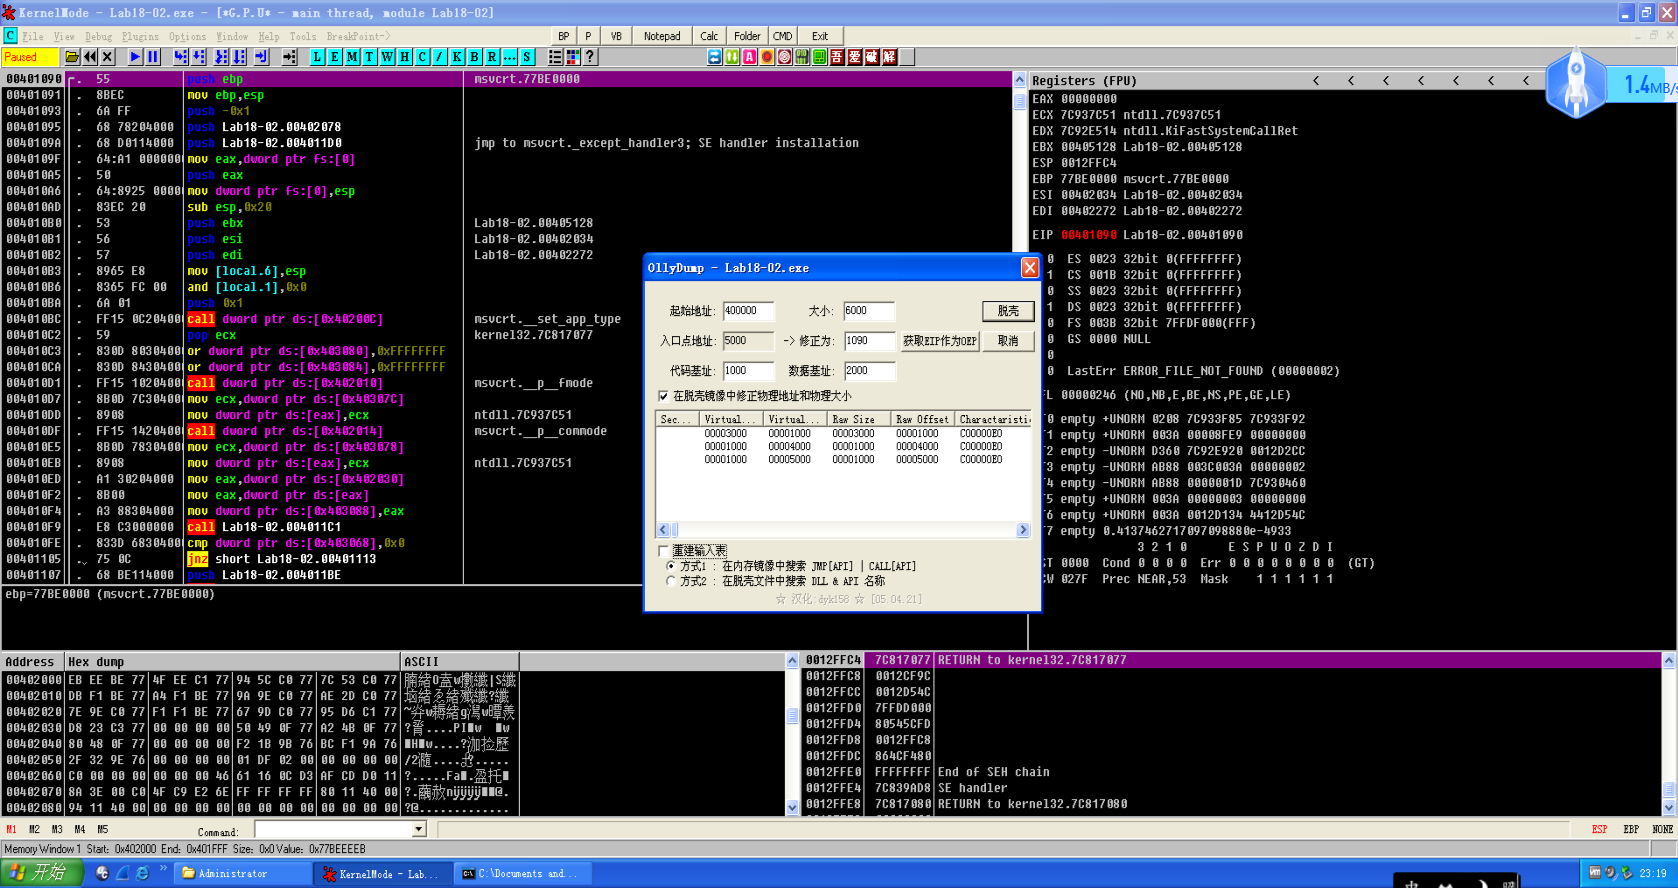Image resolution: width=1678 pixels, height=888 pixels.
Task: Open the Command box dropdown arrow
Action: (419, 829)
